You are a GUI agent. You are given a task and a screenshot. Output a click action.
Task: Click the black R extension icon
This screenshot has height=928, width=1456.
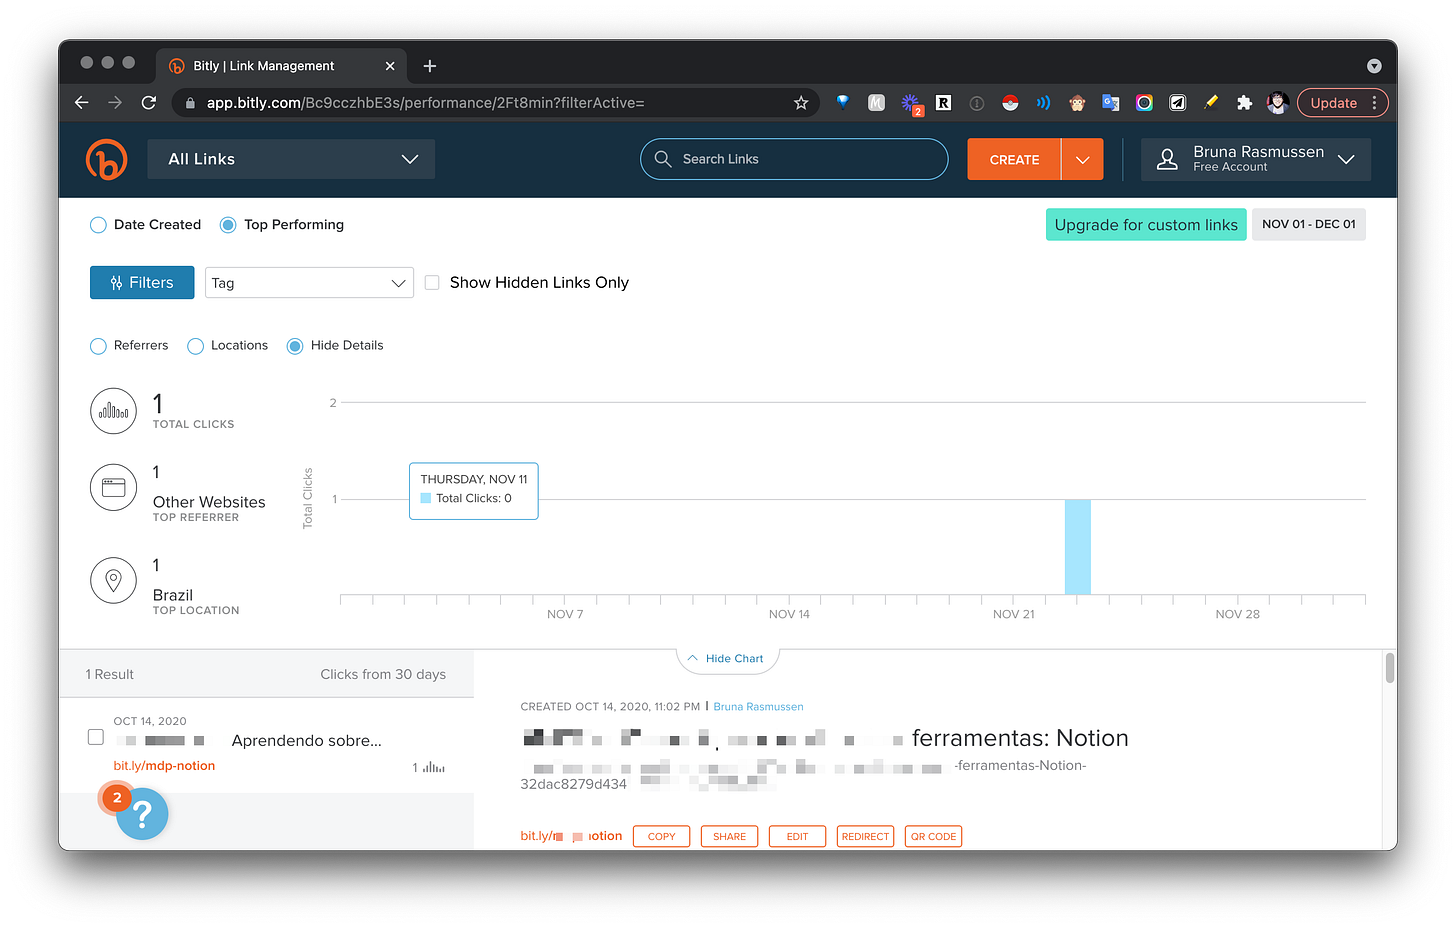[x=943, y=103]
